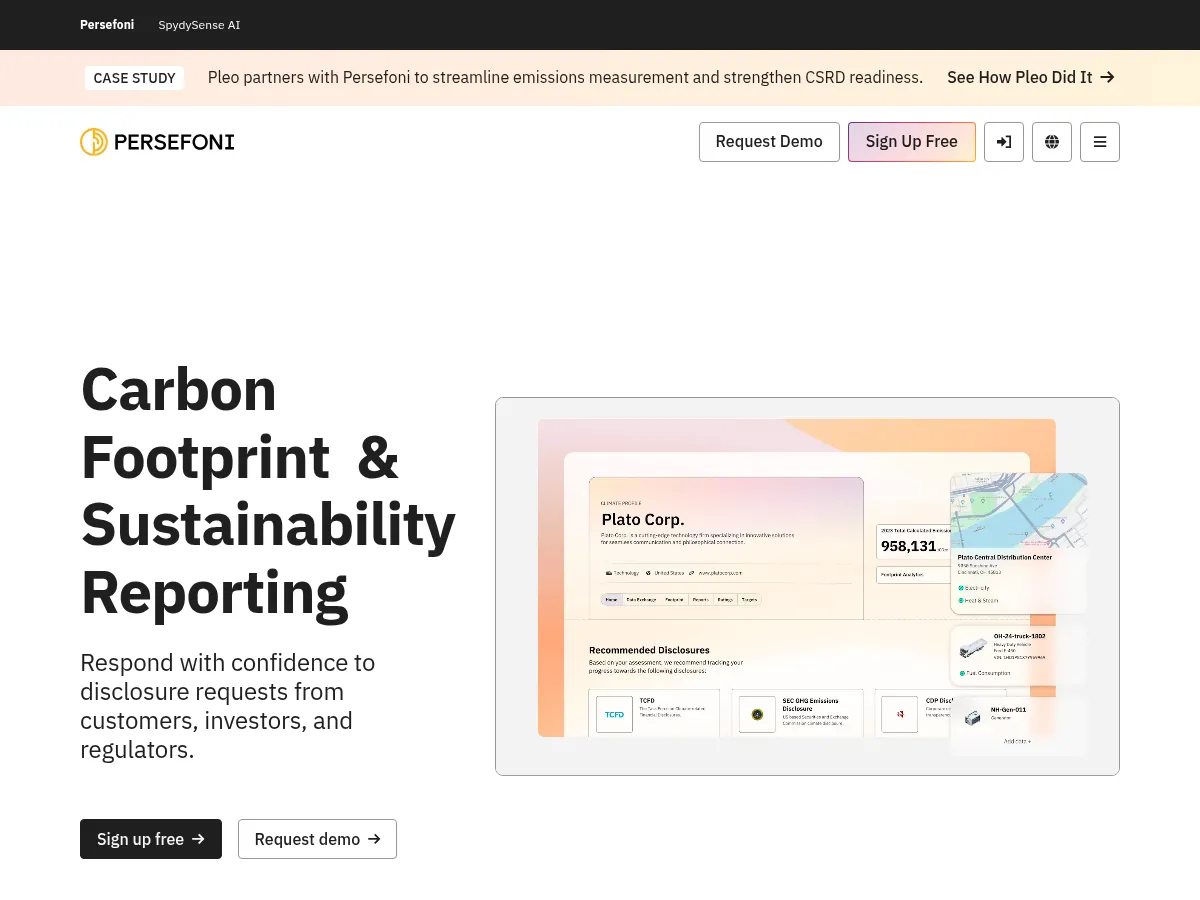Switch to the SpydySense AI tab
This screenshot has width=1200, height=900.
click(199, 25)
